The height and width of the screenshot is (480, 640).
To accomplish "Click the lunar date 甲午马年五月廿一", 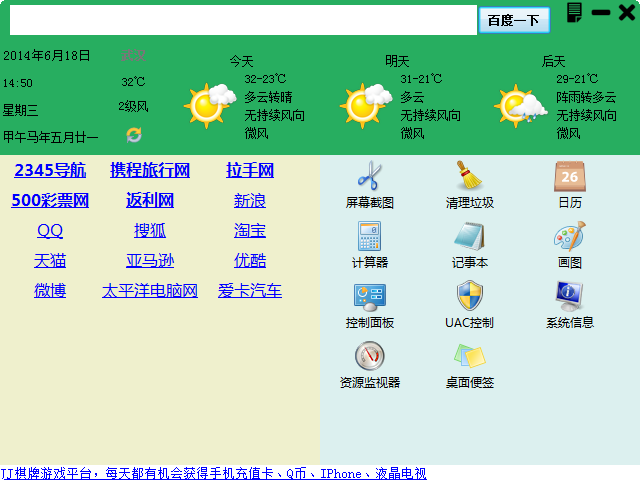I will 51,137.
